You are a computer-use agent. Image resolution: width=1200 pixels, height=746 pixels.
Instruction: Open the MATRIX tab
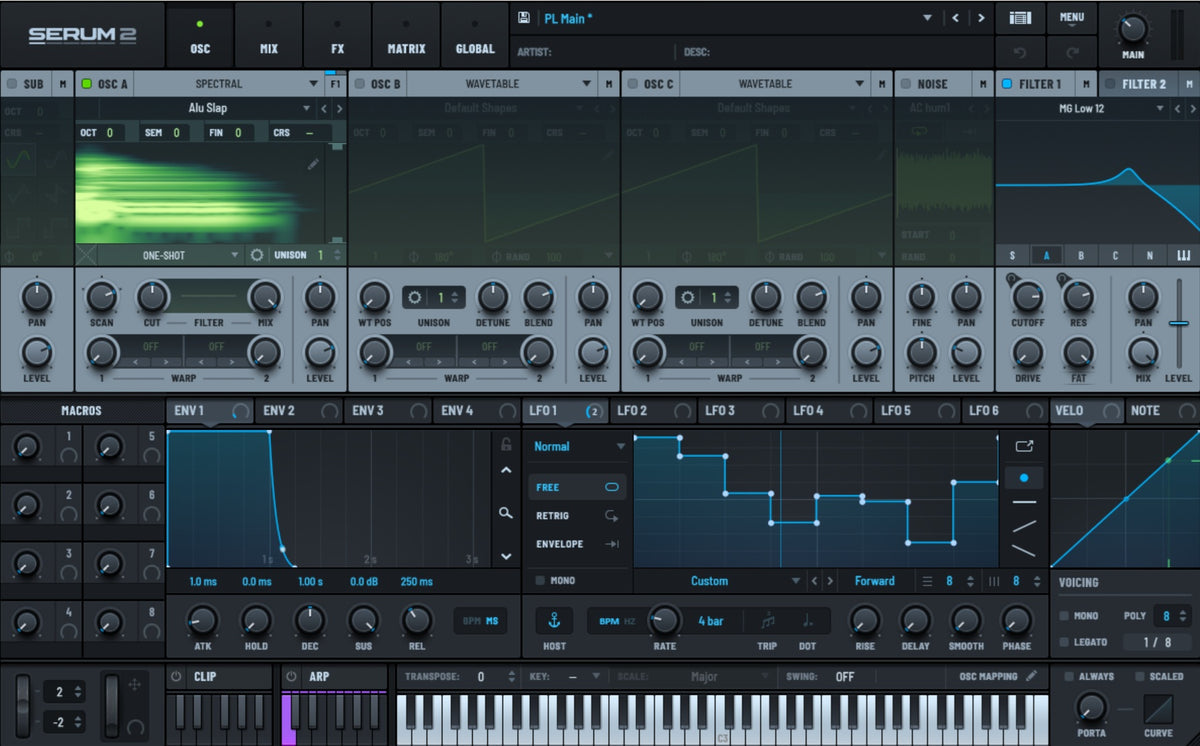coord(406,35)
